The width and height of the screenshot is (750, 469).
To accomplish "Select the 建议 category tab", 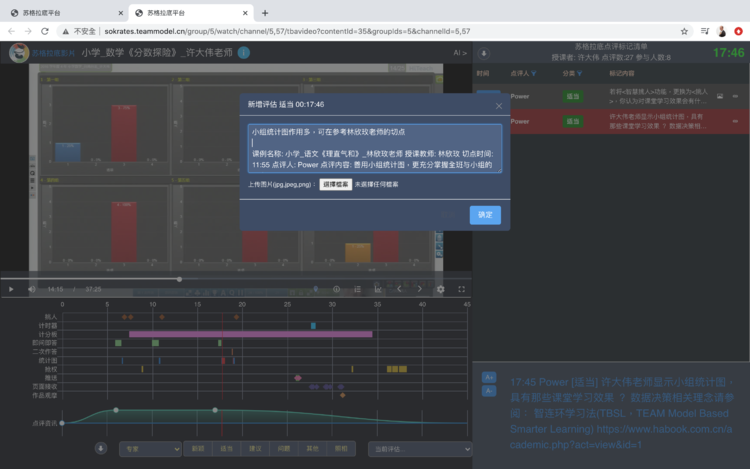I will (255, 450).
